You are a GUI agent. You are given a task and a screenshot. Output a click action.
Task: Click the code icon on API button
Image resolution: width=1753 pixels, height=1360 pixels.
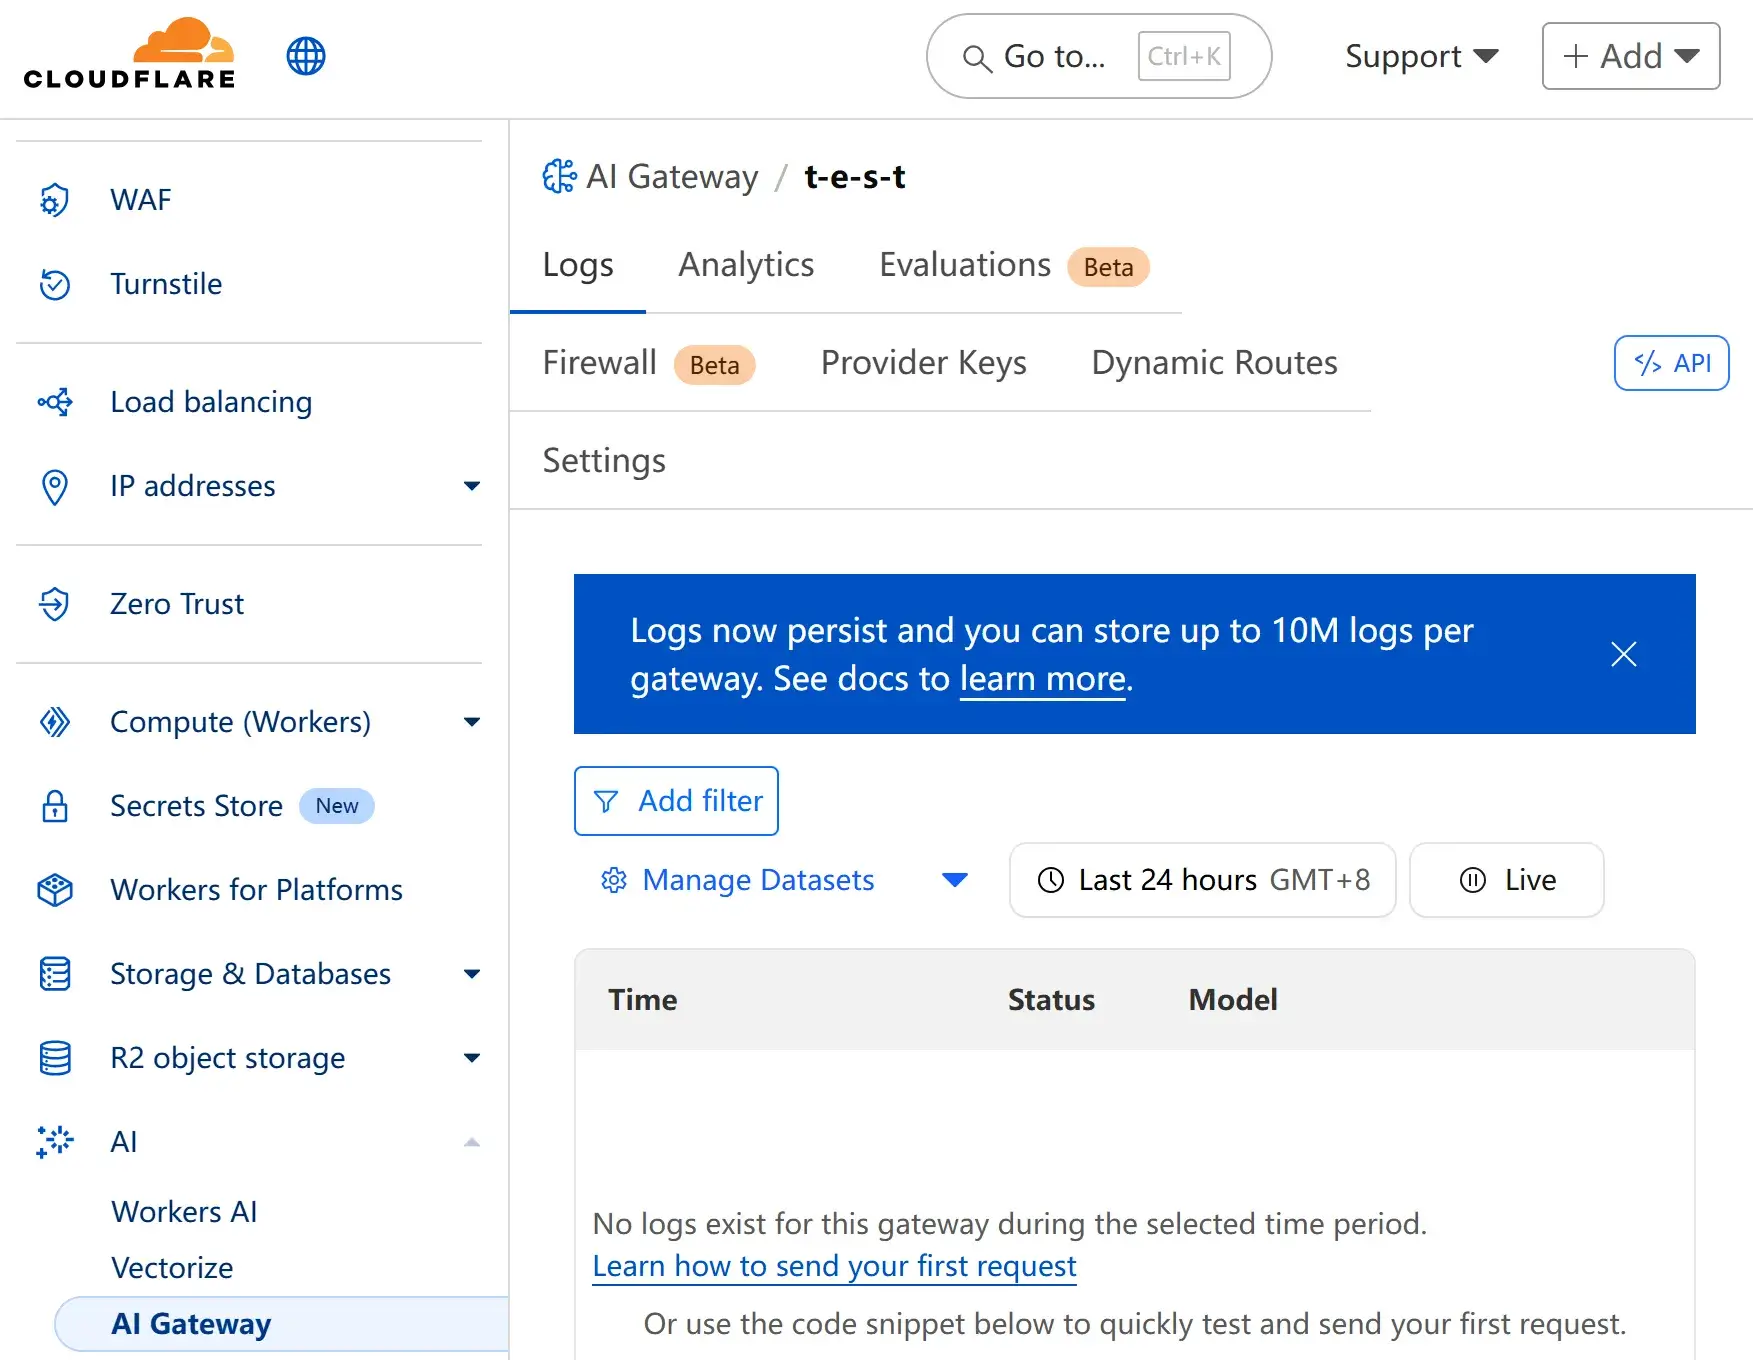1648,363
